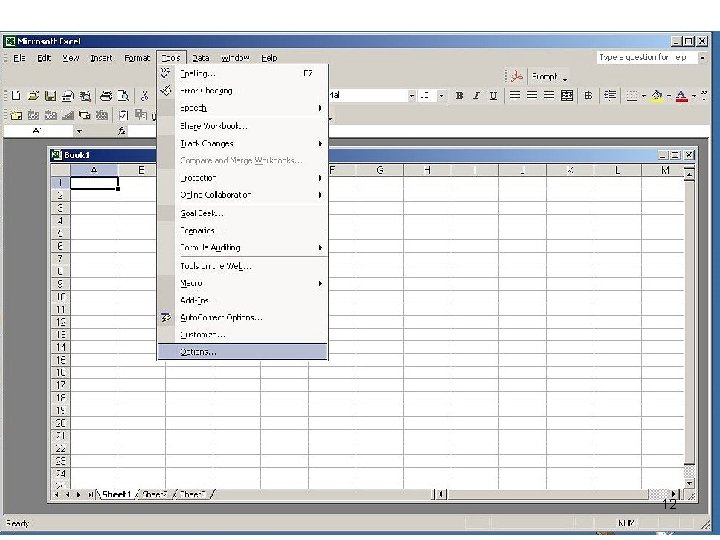Choose Share Workbook in the Tools menu
The height and width of the screenshot is (540, 720).
(242, 126)
